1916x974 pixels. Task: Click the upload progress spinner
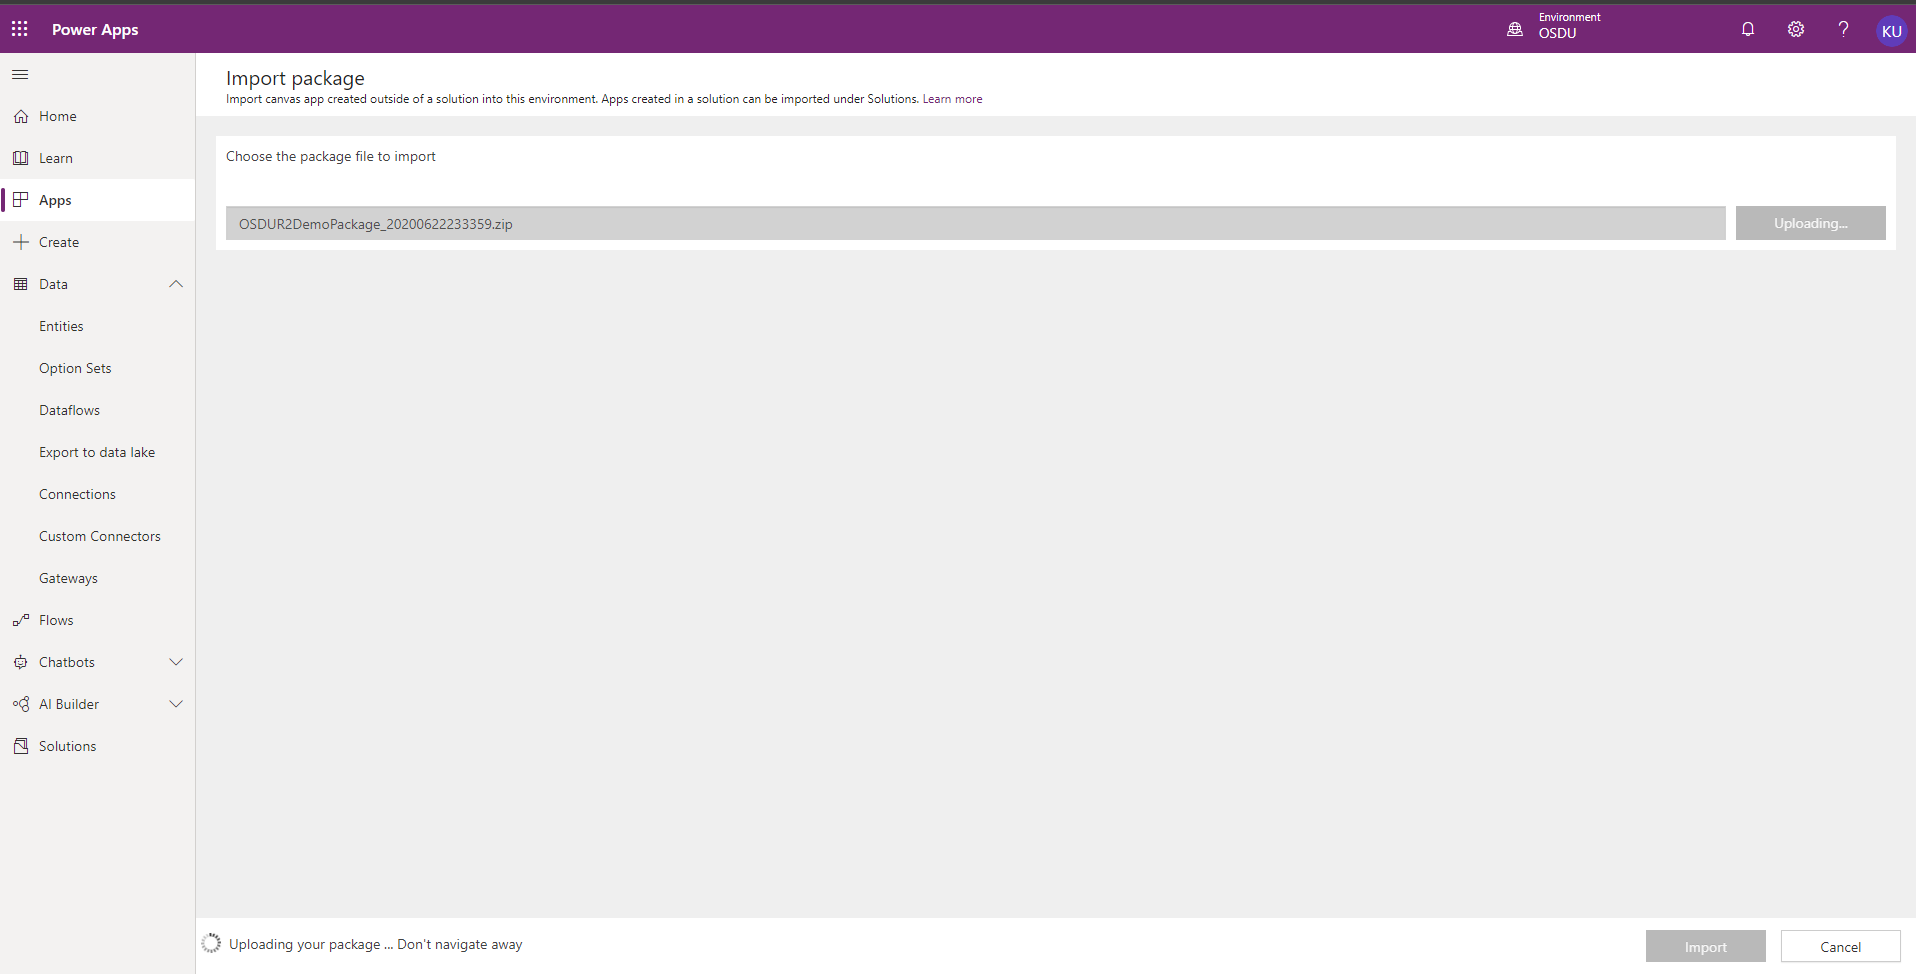pos(211,943)
